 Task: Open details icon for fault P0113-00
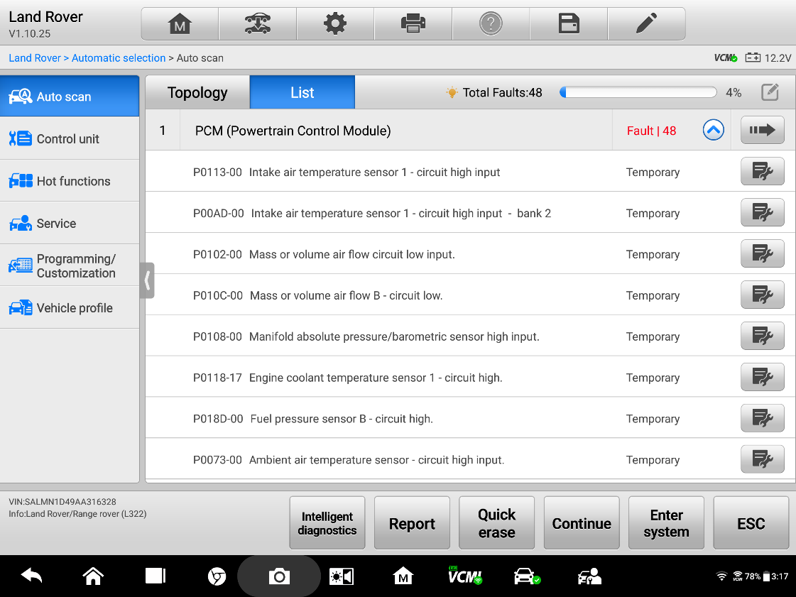coord(762,172)
